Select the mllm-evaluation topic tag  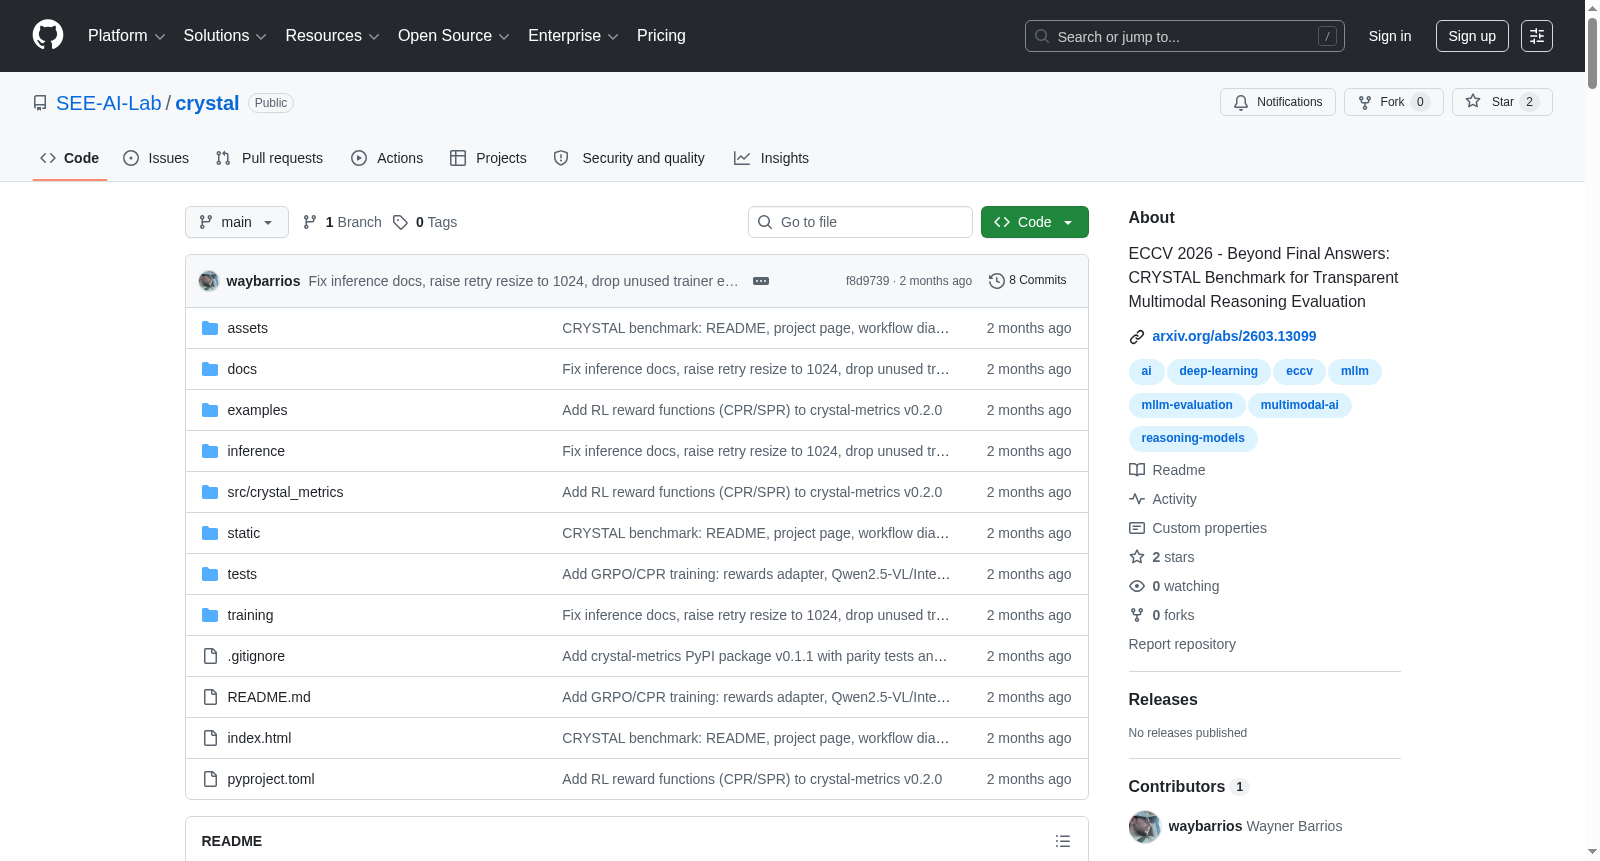pos(1187,405)
